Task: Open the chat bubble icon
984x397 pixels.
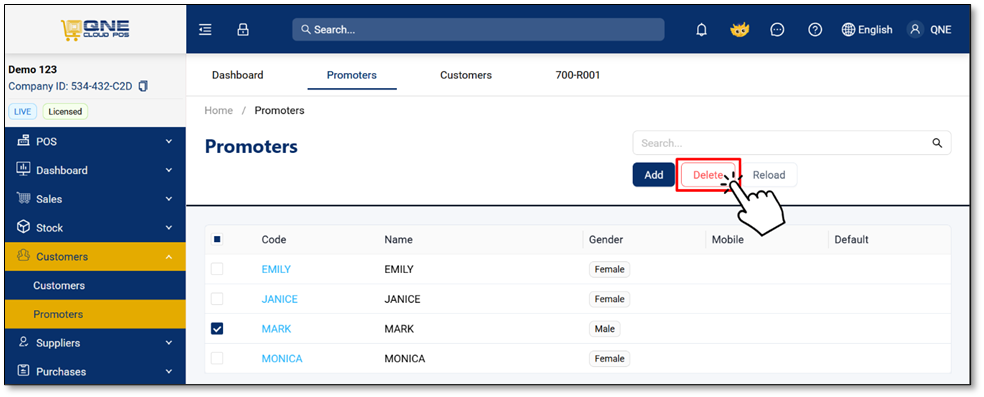Action: click(x=777, y=29)
